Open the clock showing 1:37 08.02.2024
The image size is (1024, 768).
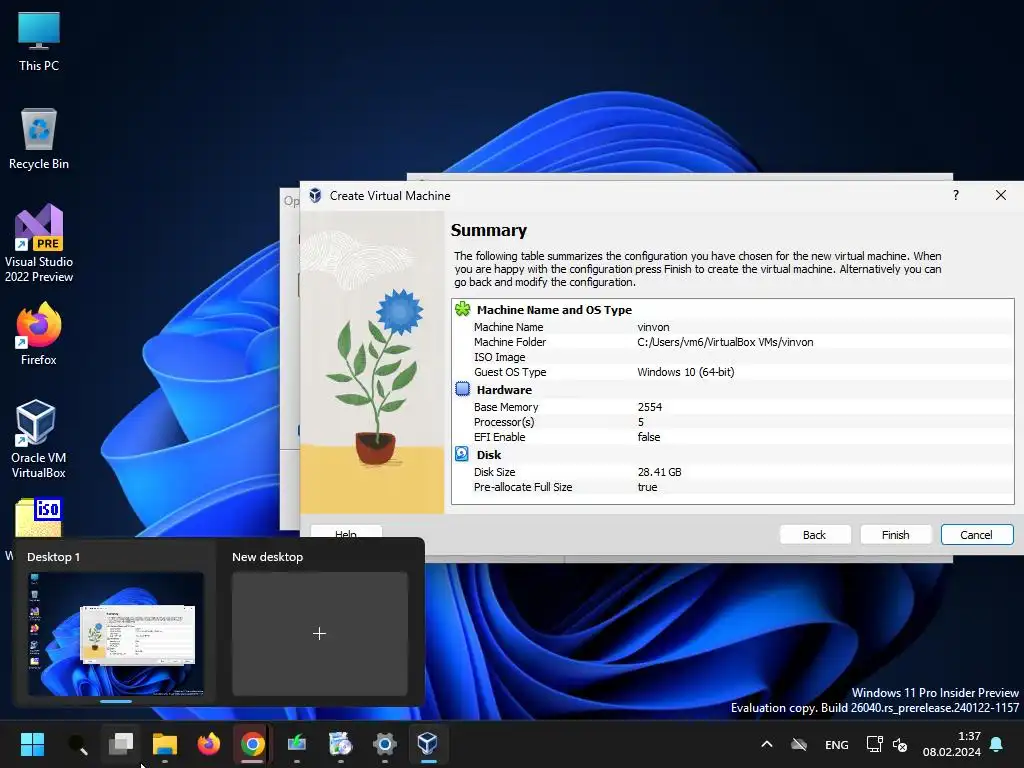click(x=952, y=744)
